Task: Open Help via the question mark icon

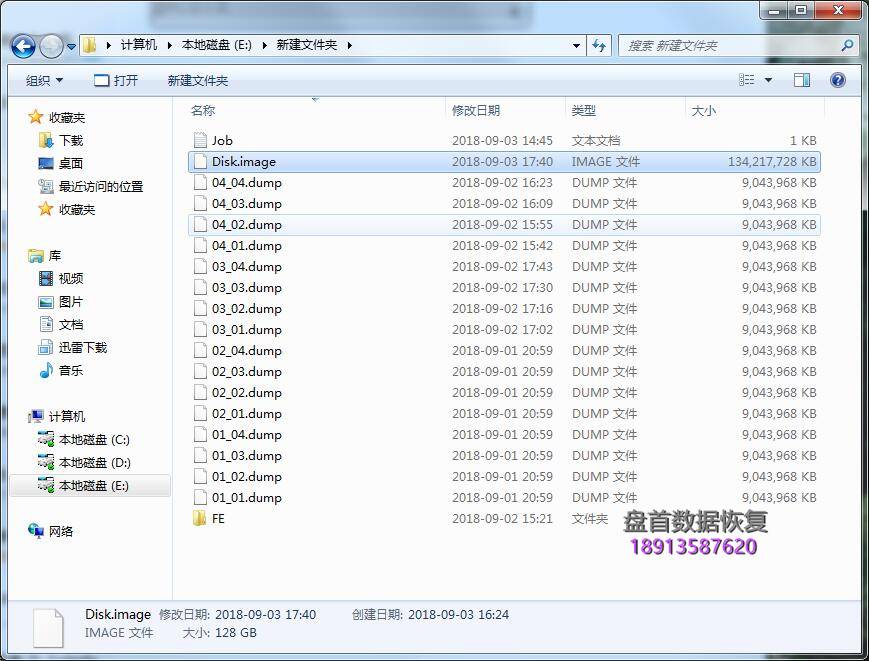Action: [x=836, y=79]
